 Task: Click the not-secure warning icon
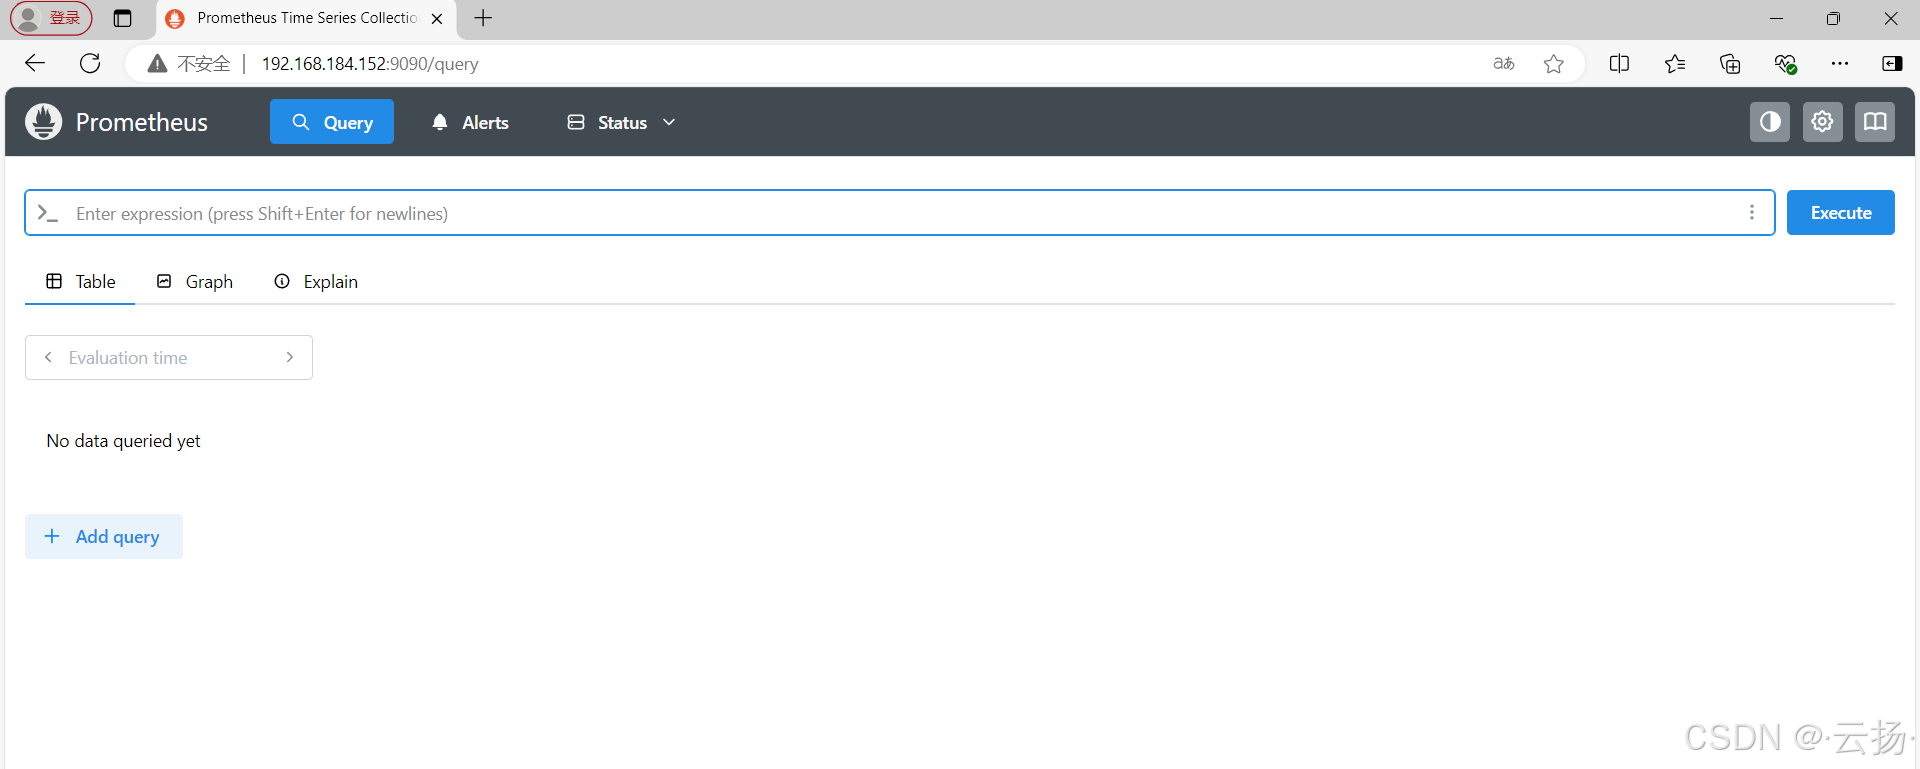click(x=157, y=64)
